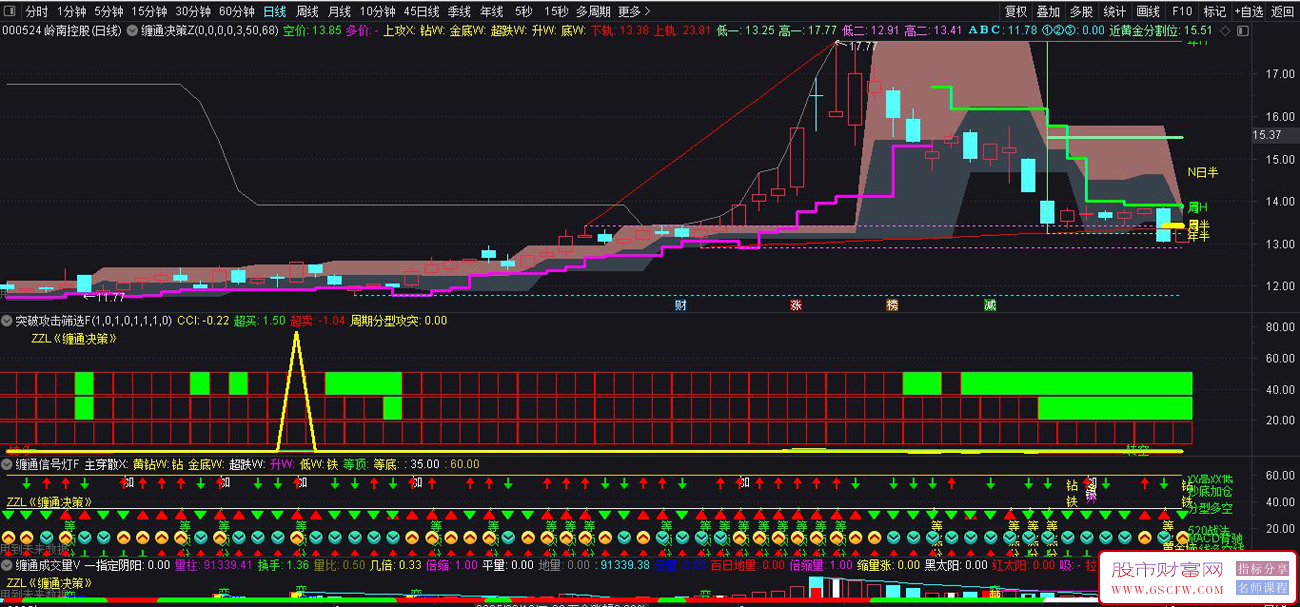Expand the 缠通成交量V indicator menu arrow
Image resolution: width=1300 pixels, height=607 pixels.
point(8,565)
